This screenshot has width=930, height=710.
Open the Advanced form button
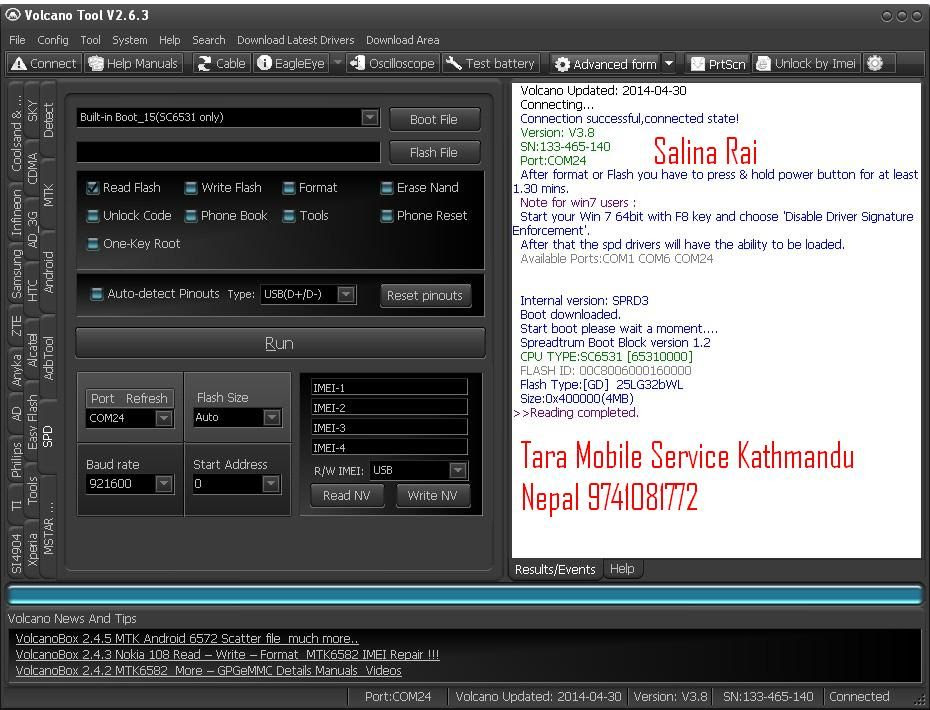click(606, 63)
